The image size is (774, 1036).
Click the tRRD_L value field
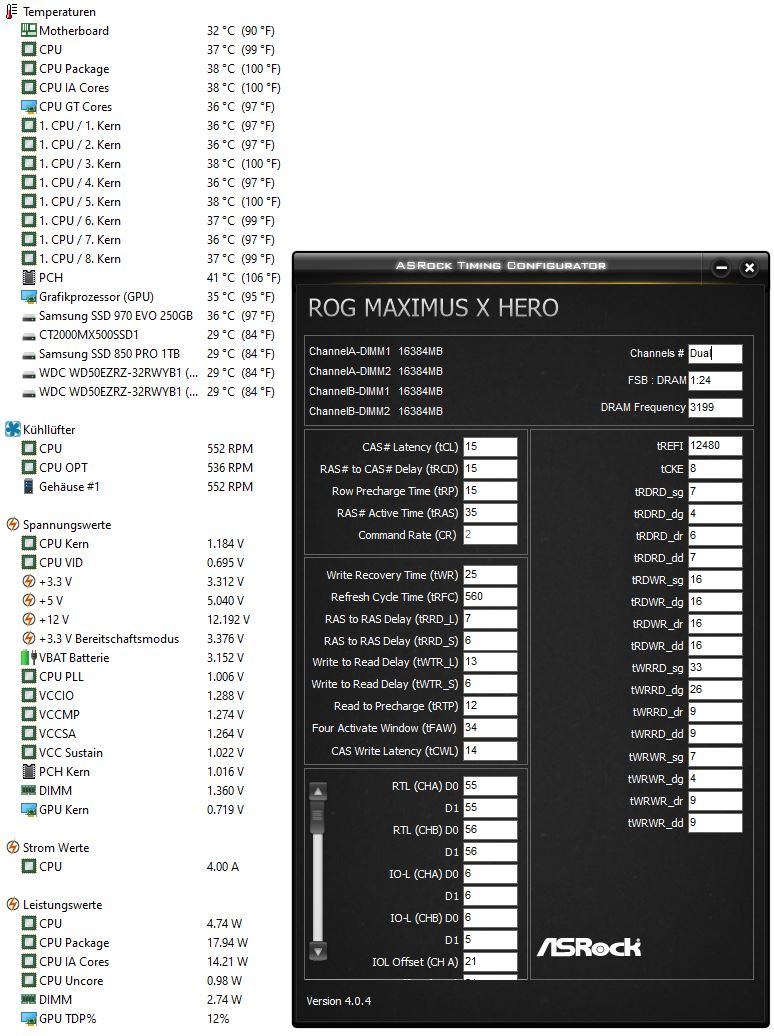click(x=490, y=618)
